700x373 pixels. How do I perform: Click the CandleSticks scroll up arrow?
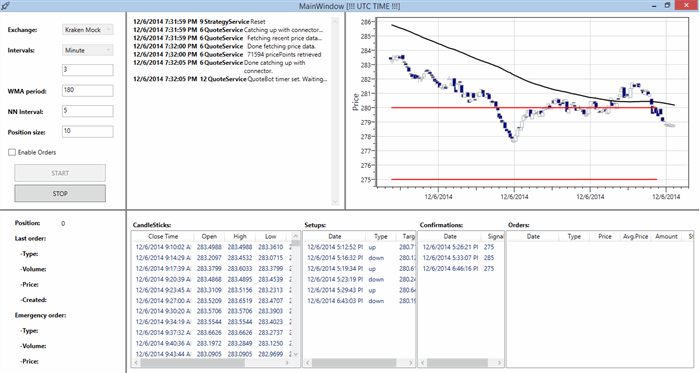(295, 236)
